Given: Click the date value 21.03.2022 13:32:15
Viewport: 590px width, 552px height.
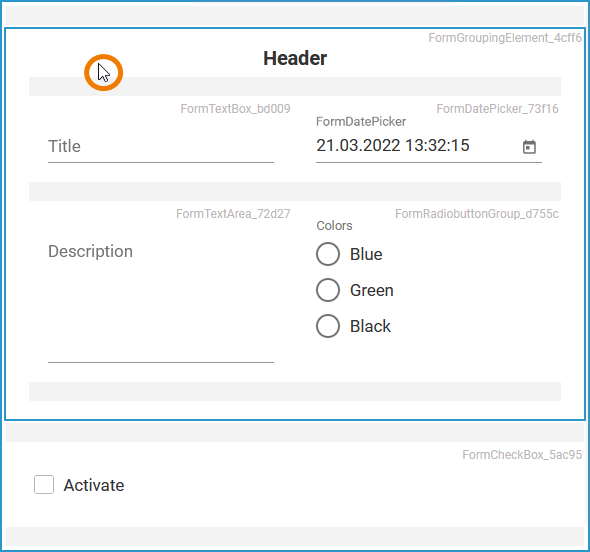Looking at the screenshot, I should pyautogui.click(x=393, y=146).
